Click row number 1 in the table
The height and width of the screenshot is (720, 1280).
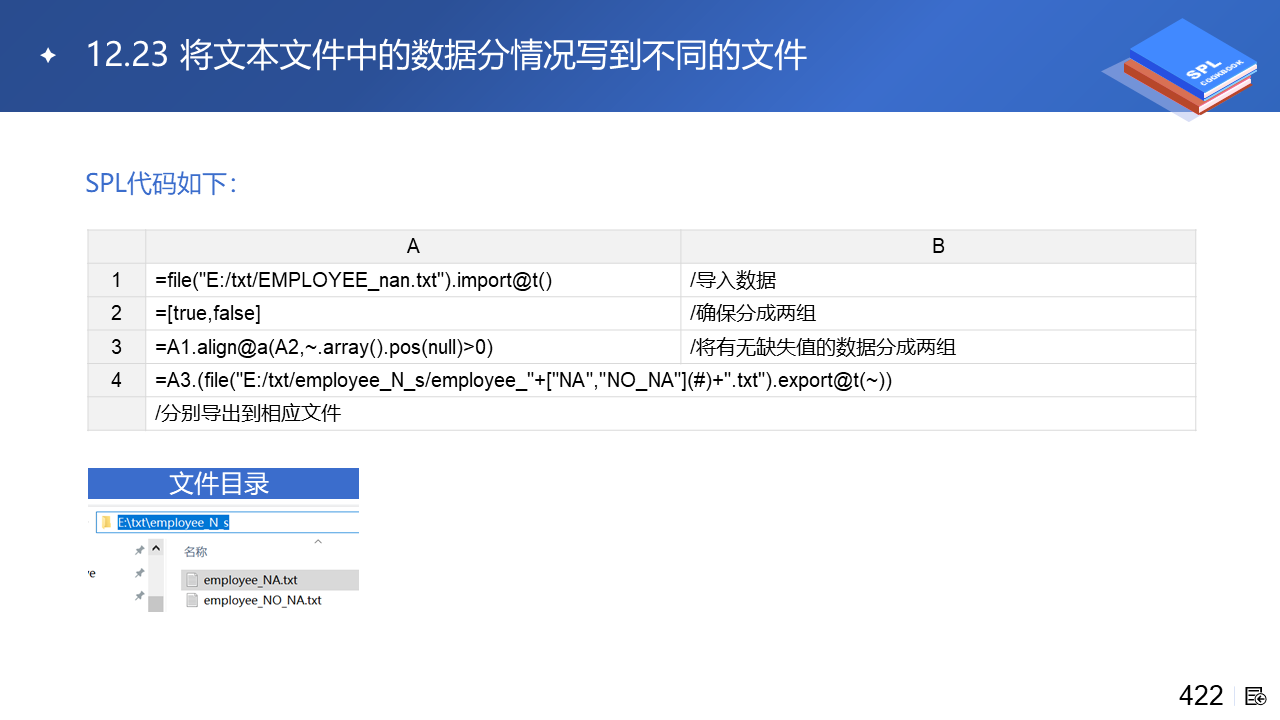(117, 281)
